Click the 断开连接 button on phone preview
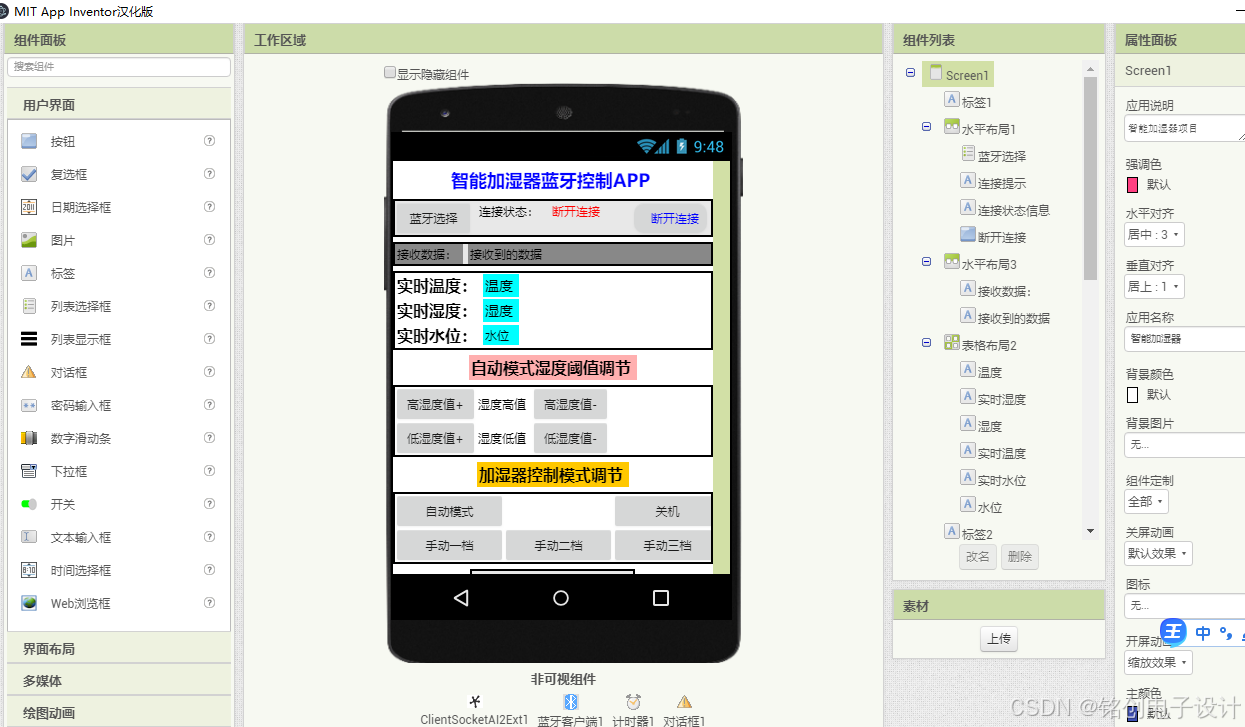 [x=672, y=218]
